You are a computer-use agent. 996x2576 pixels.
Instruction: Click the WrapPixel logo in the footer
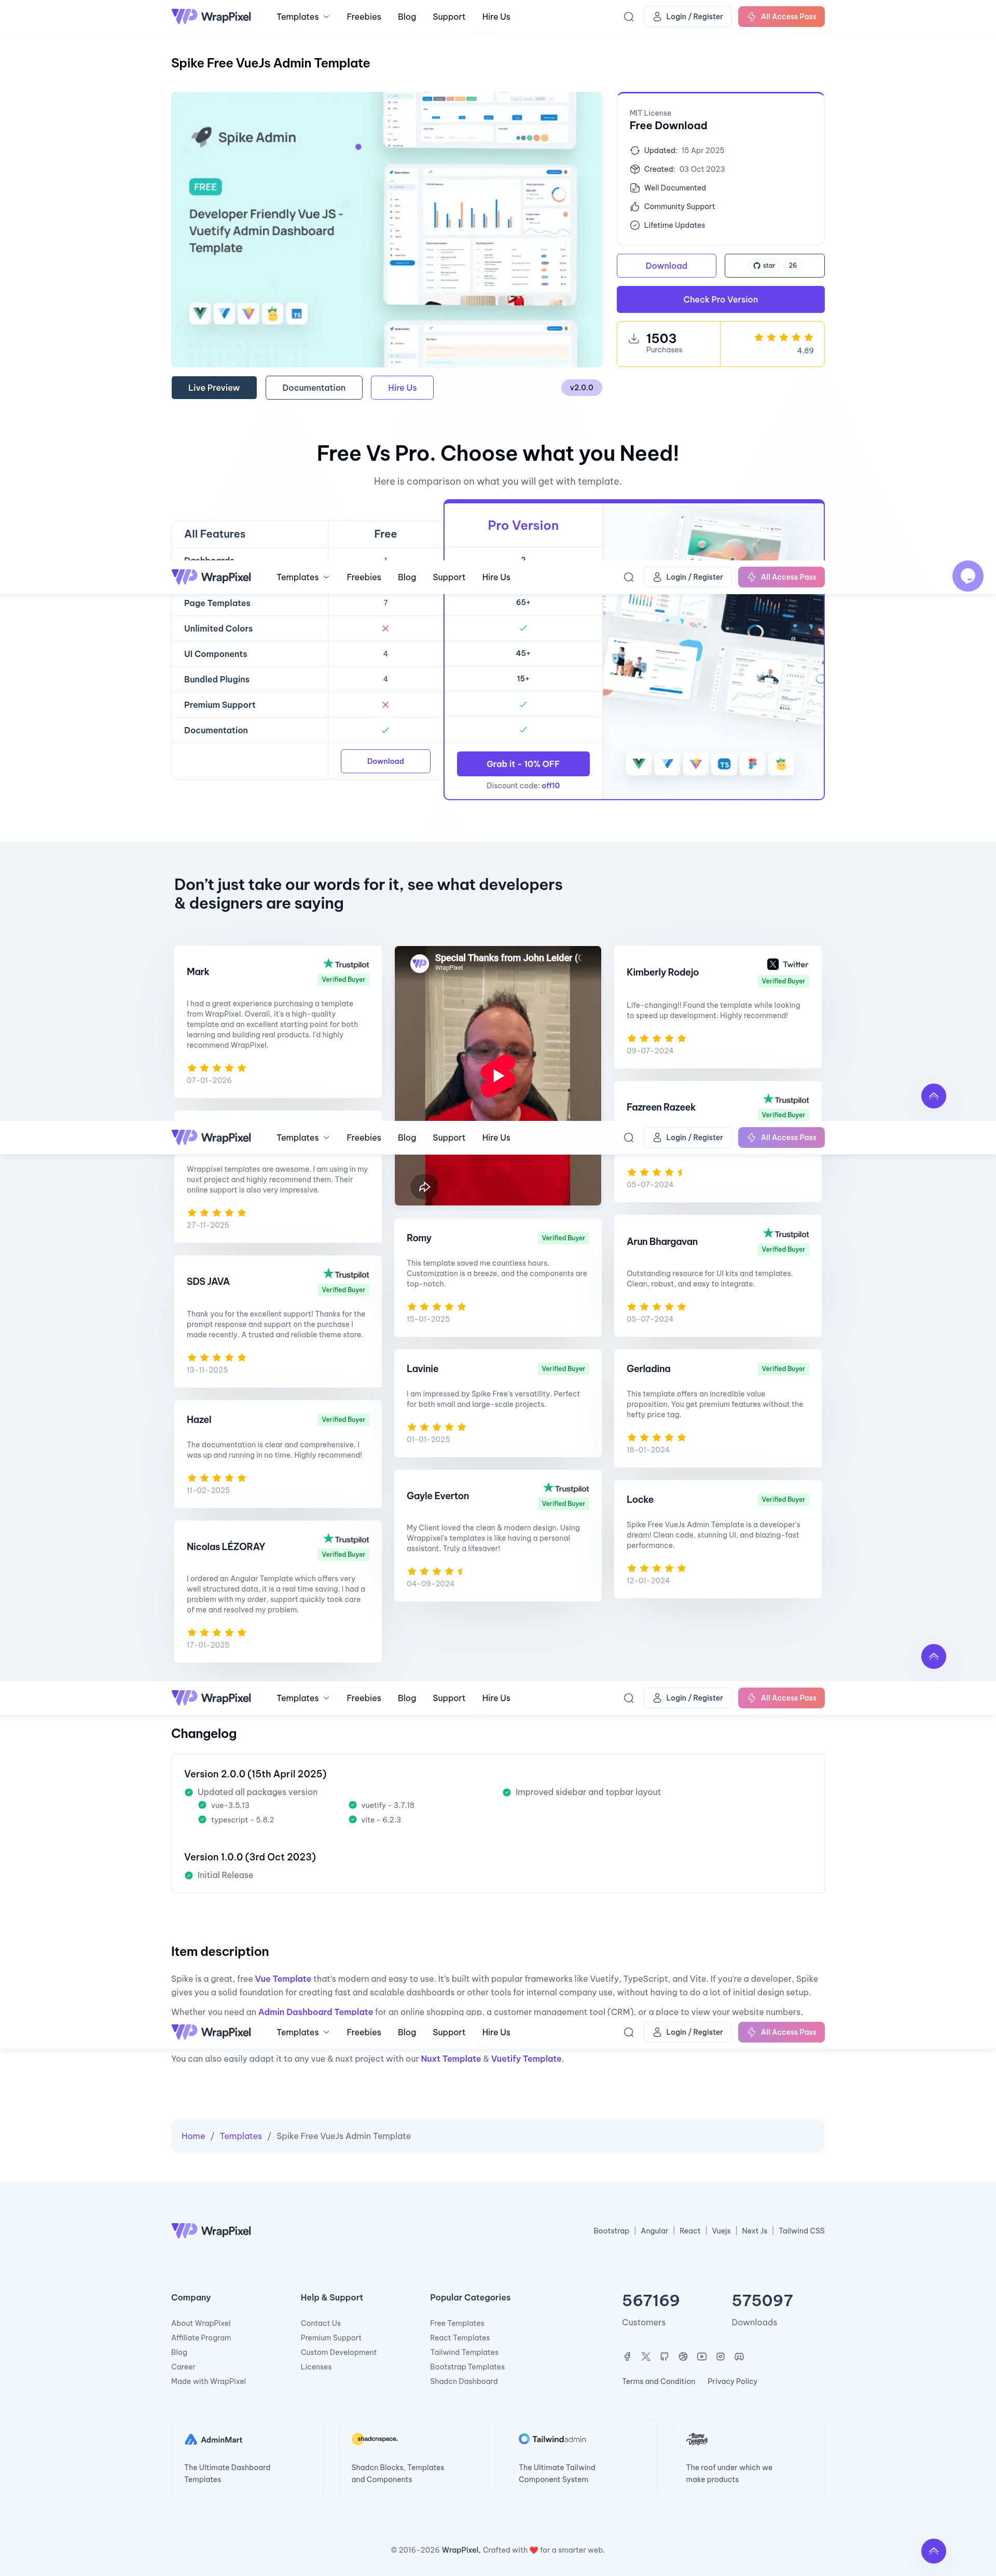coord(211,2231)
